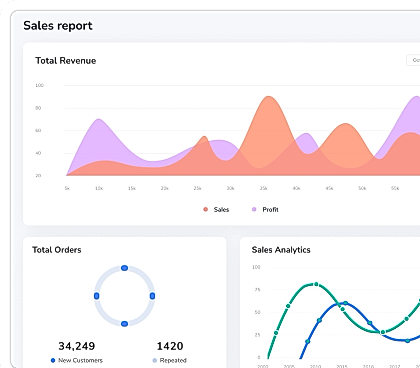
Task: Toggle the Sales series legend label
Action: (221, 210)
